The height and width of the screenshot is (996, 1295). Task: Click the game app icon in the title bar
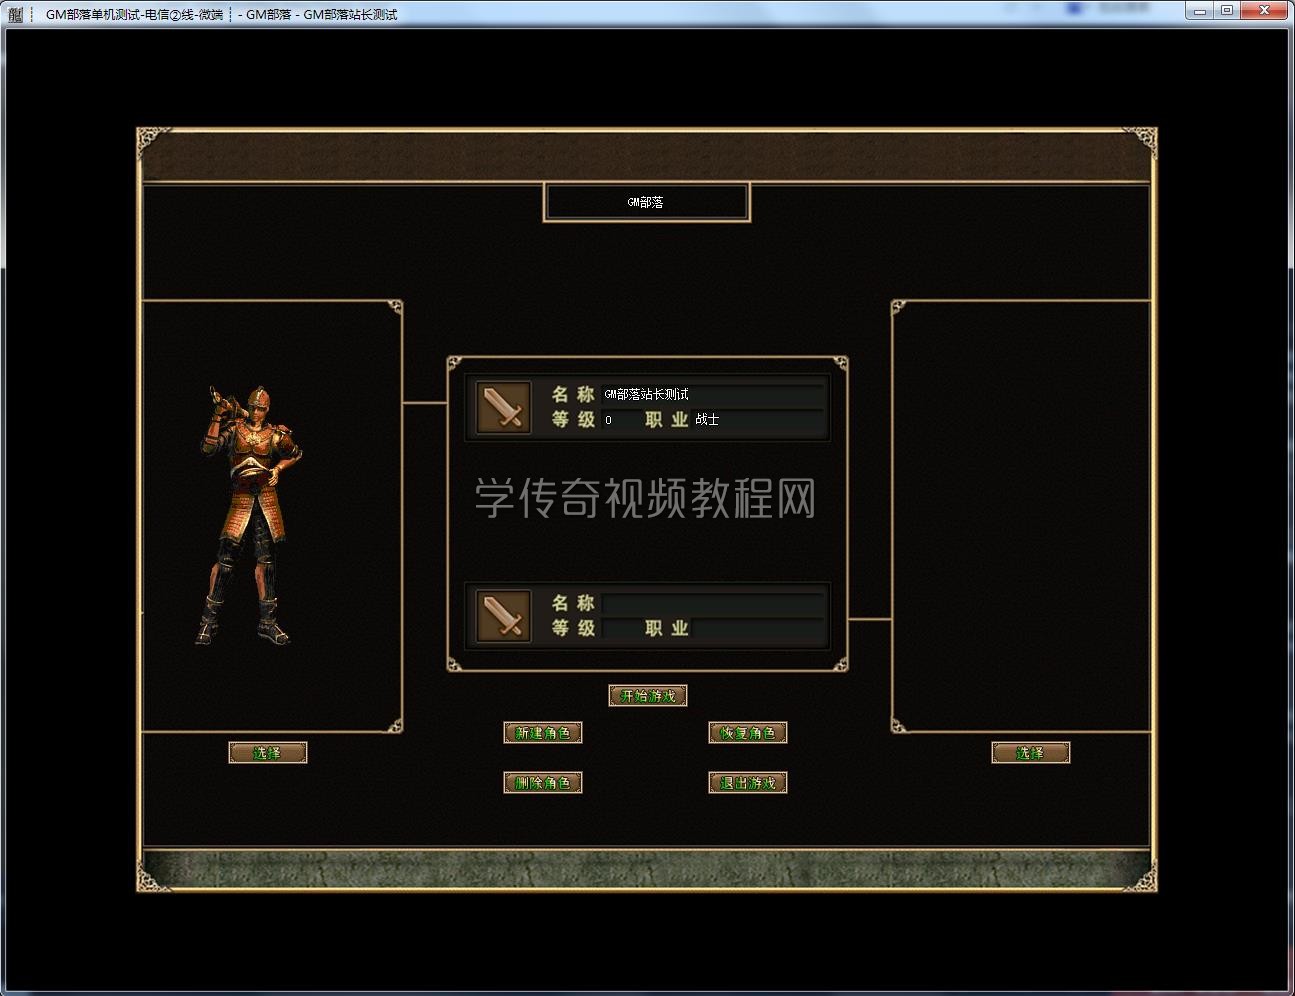click(x=15, y=14)
